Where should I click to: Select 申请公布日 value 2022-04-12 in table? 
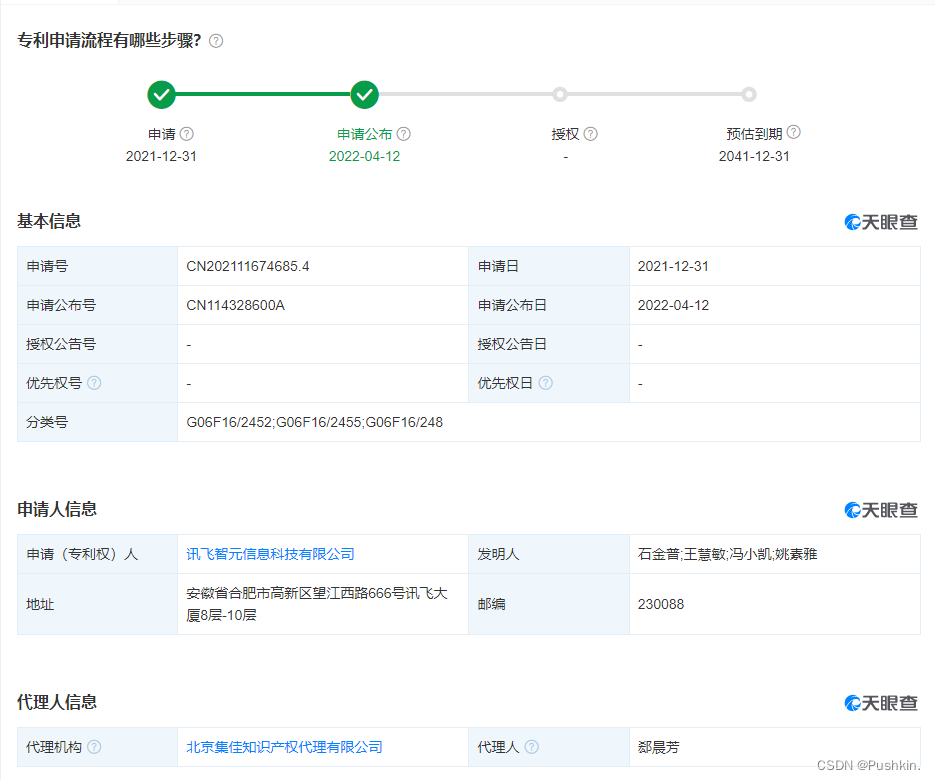(673, 305)
